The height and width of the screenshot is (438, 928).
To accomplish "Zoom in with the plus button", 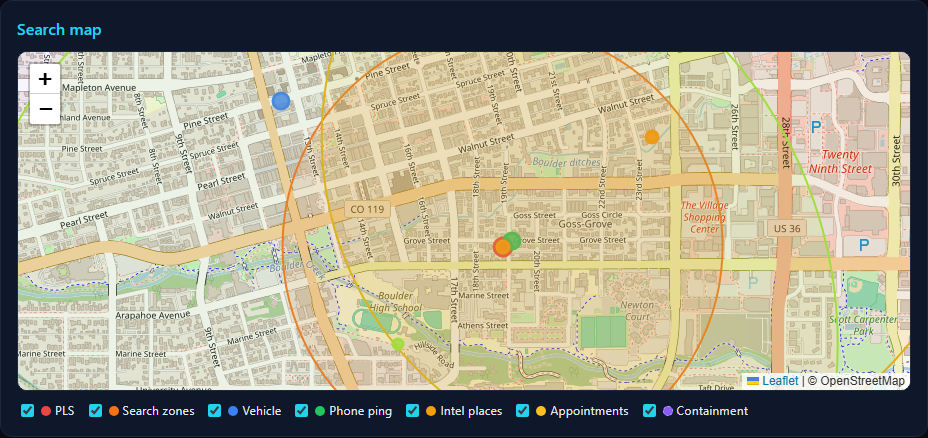I will tap(45, 79).
